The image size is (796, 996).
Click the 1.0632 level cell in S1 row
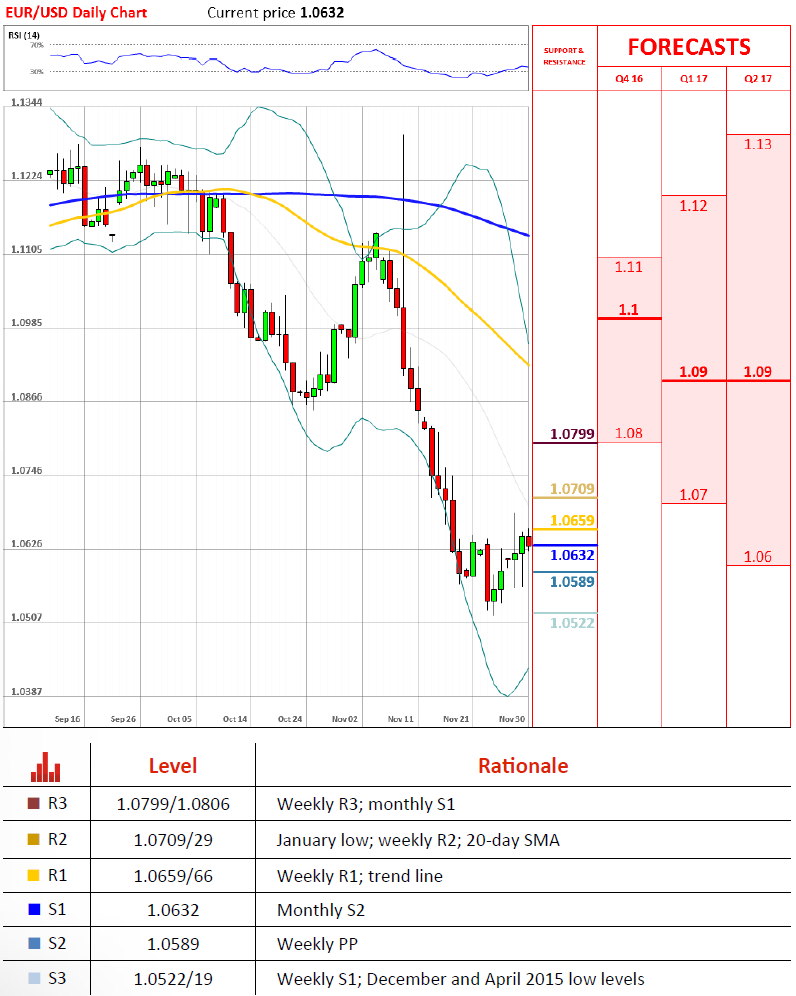click(x=173, y=910)
